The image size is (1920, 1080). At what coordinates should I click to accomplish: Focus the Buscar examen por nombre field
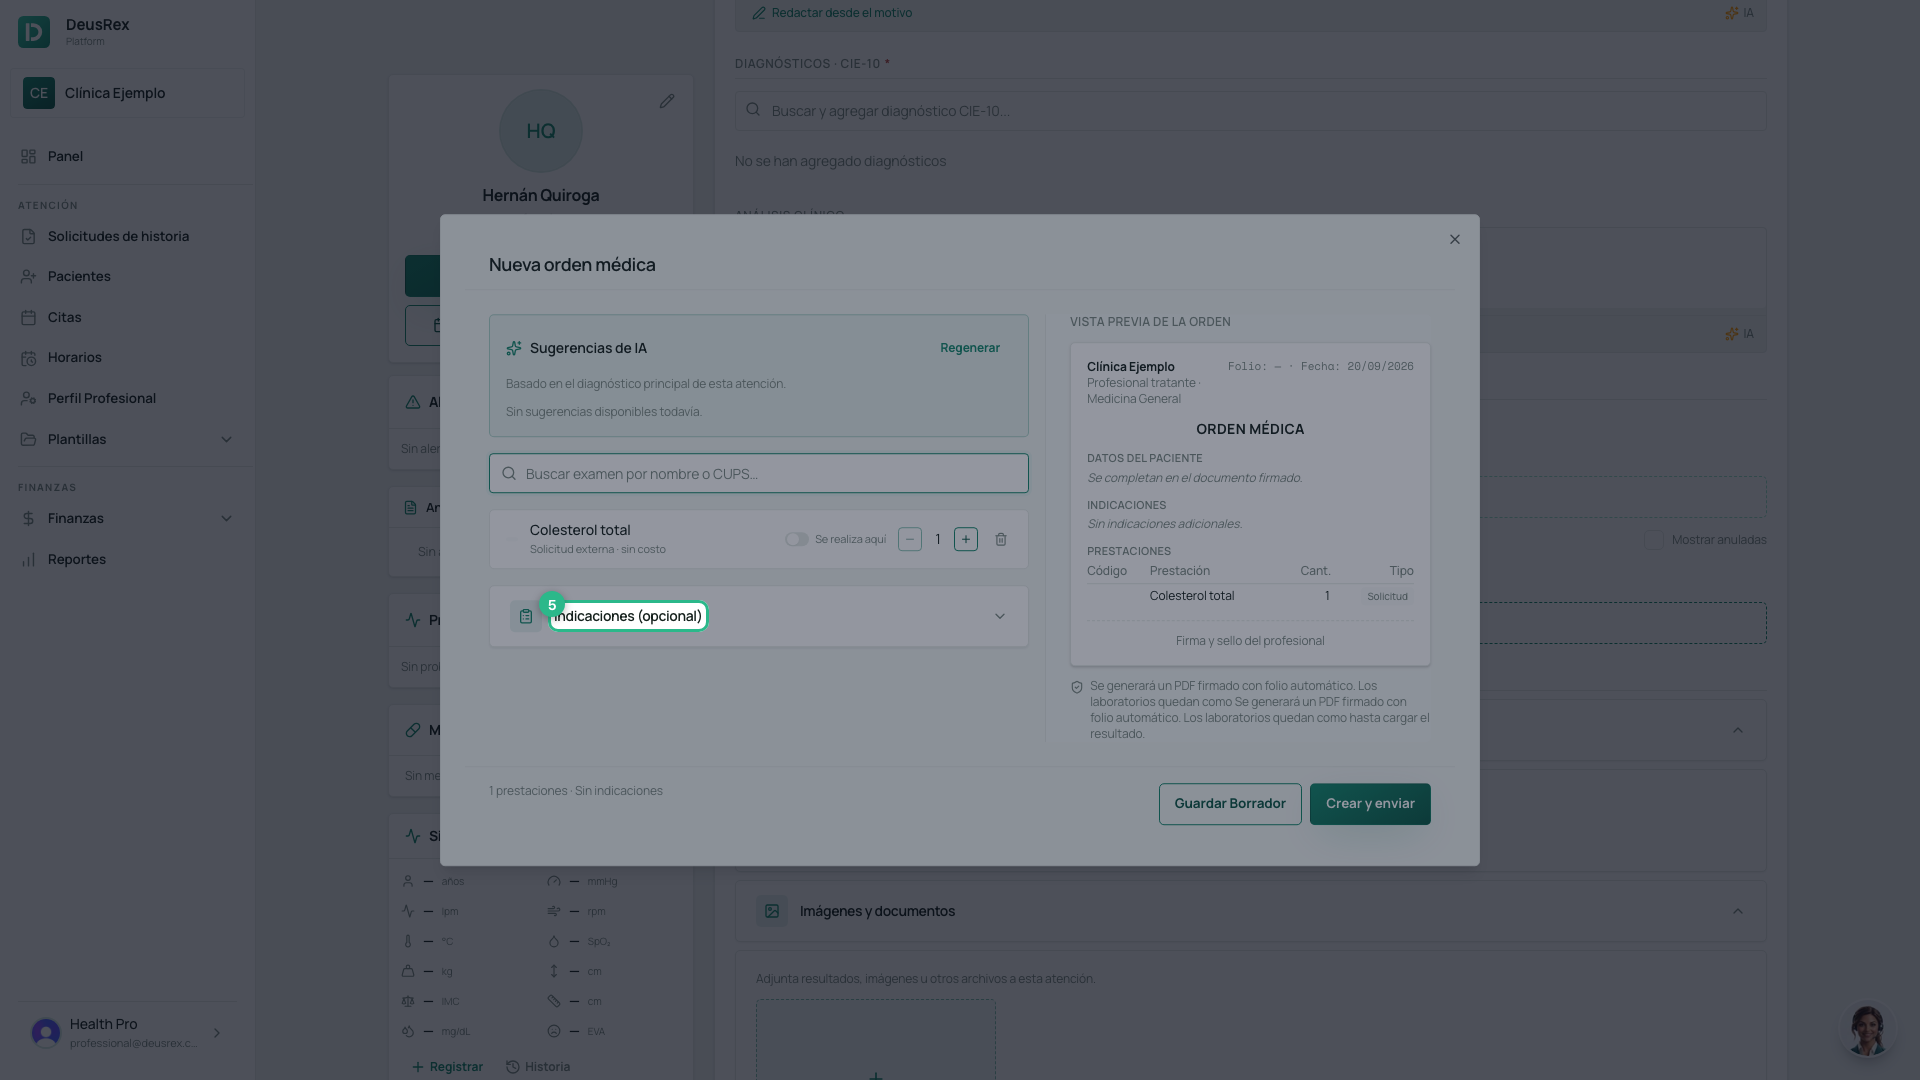pyautogui.click(x=759, y=474)
